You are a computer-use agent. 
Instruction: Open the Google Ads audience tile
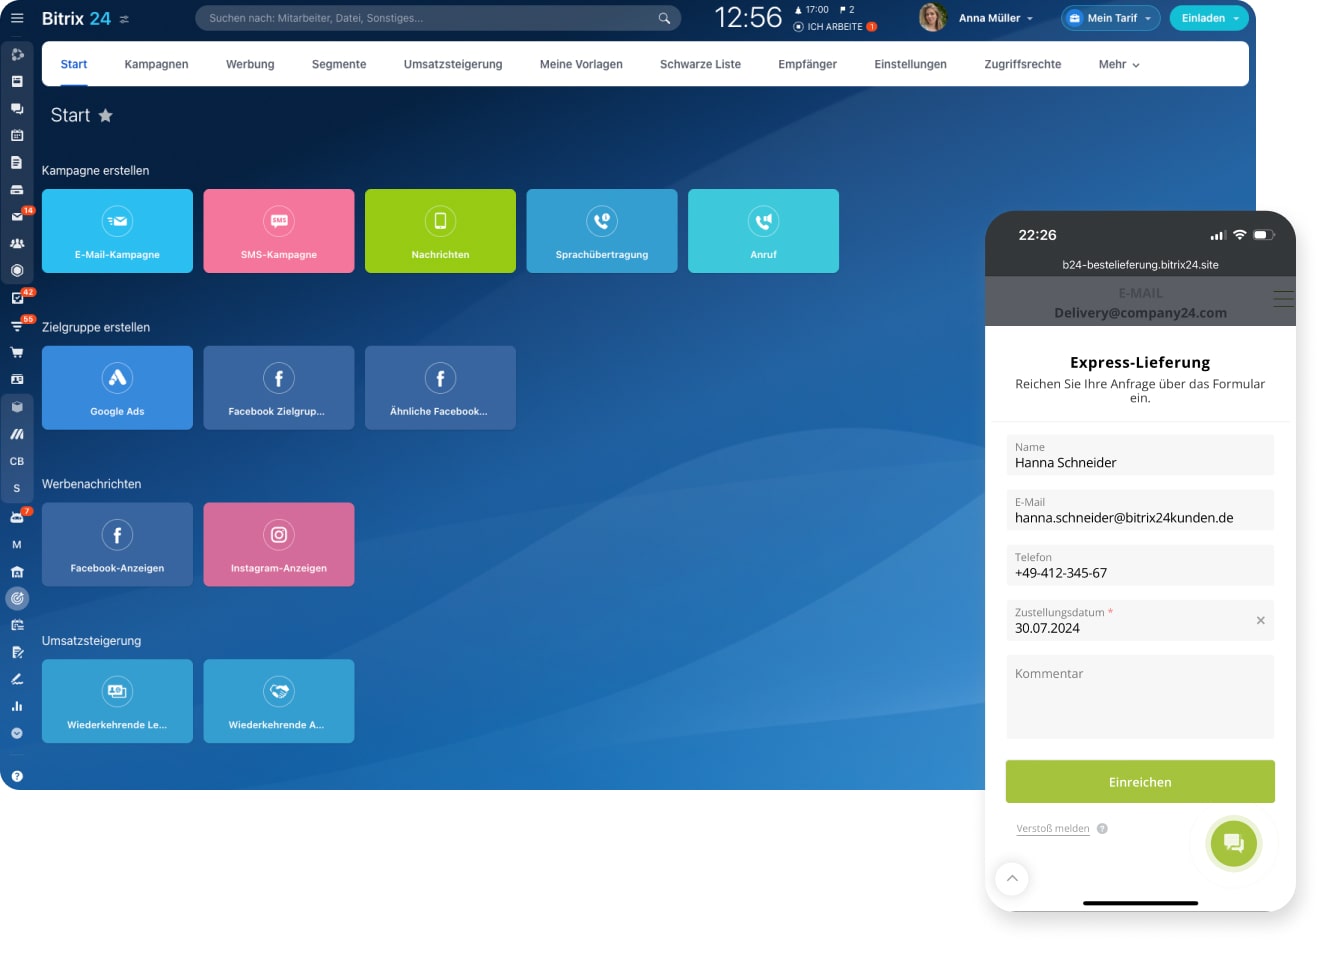pos(117,387)
